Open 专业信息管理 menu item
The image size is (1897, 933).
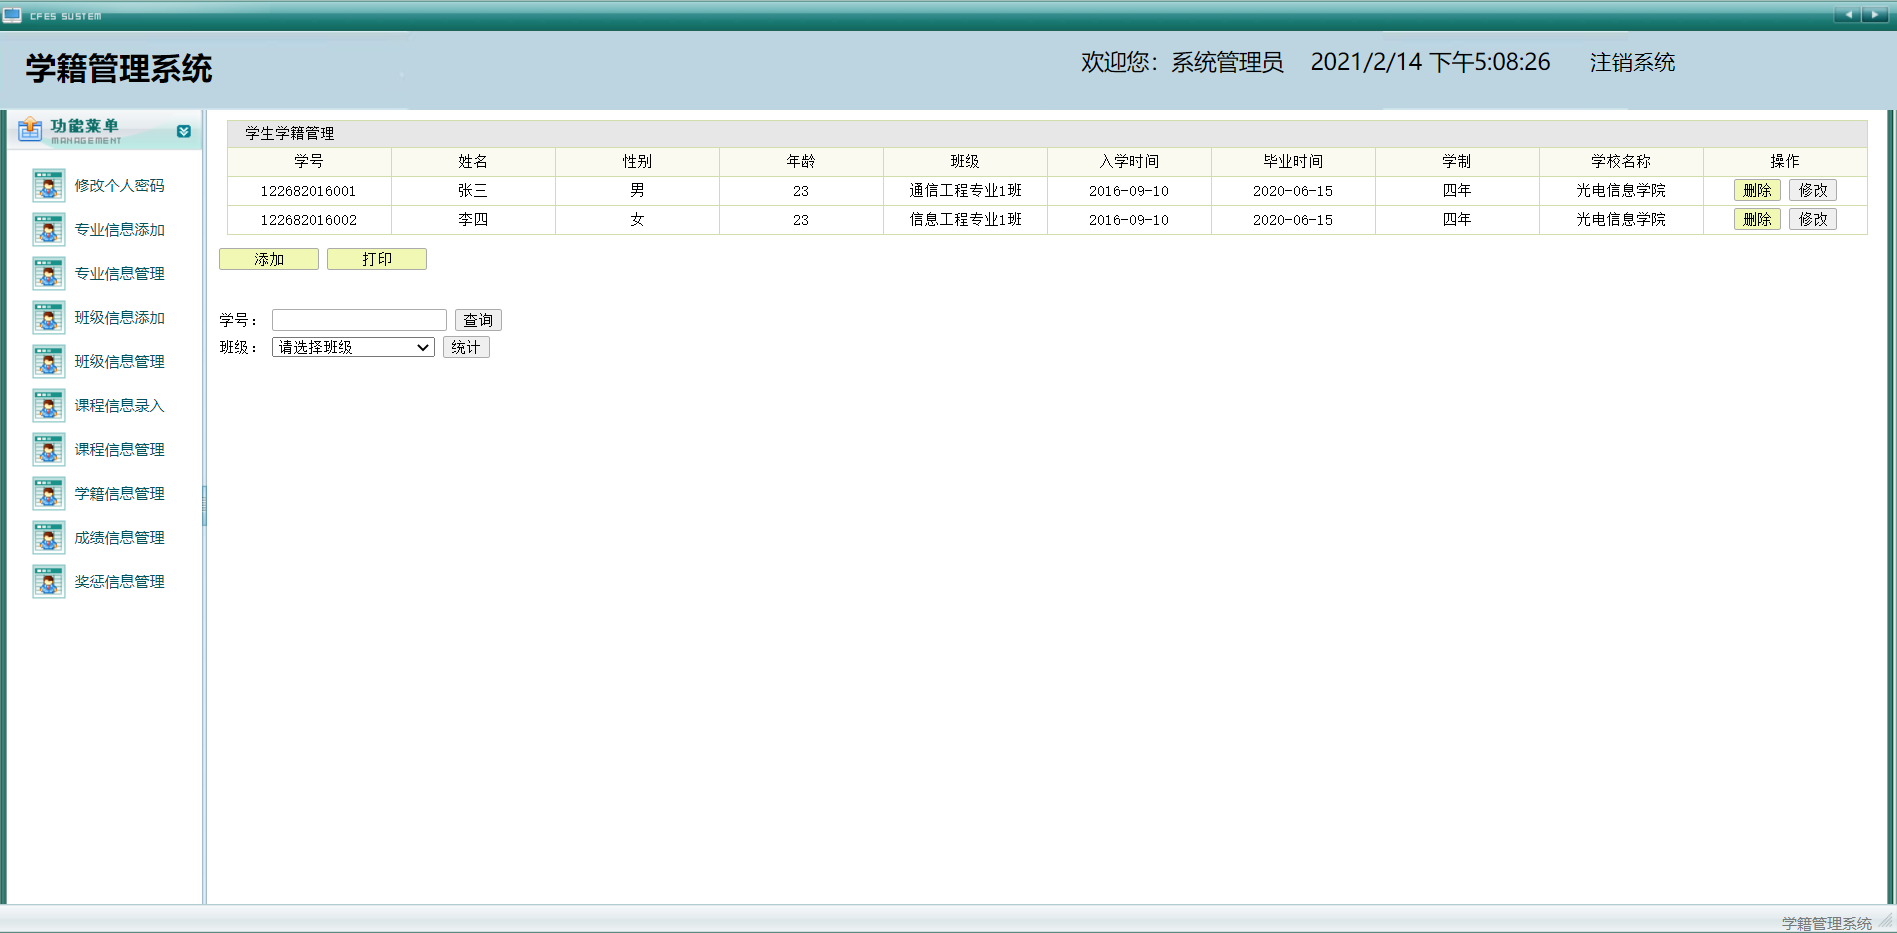pyautogui.click(x=119, y=274)
